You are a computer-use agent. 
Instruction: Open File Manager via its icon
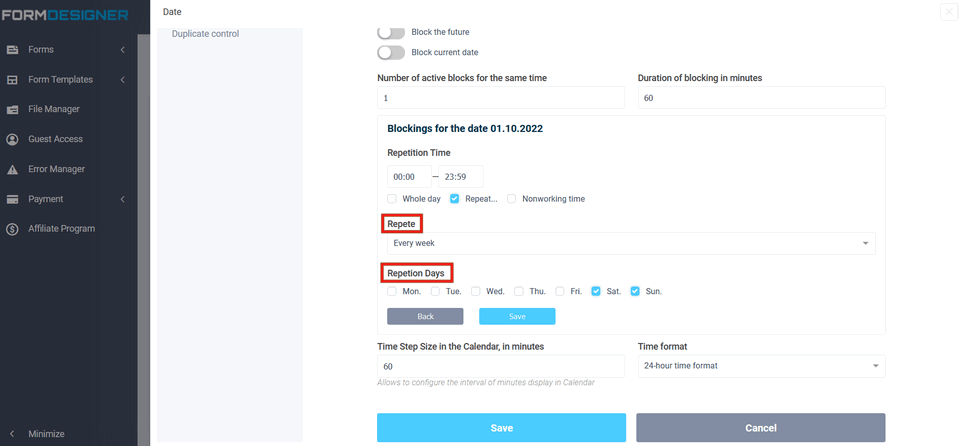click(13, 110)
